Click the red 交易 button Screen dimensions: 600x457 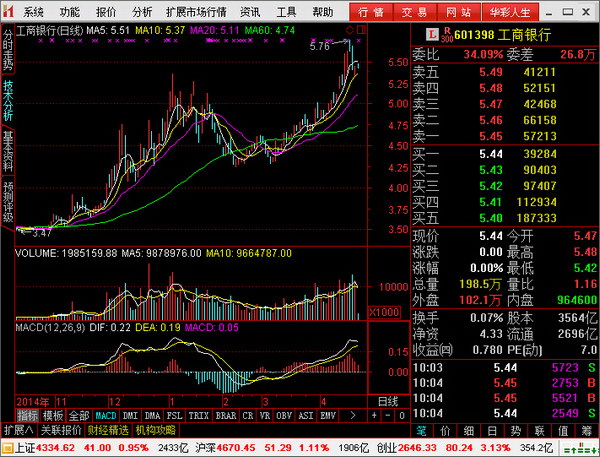point(414,12)
